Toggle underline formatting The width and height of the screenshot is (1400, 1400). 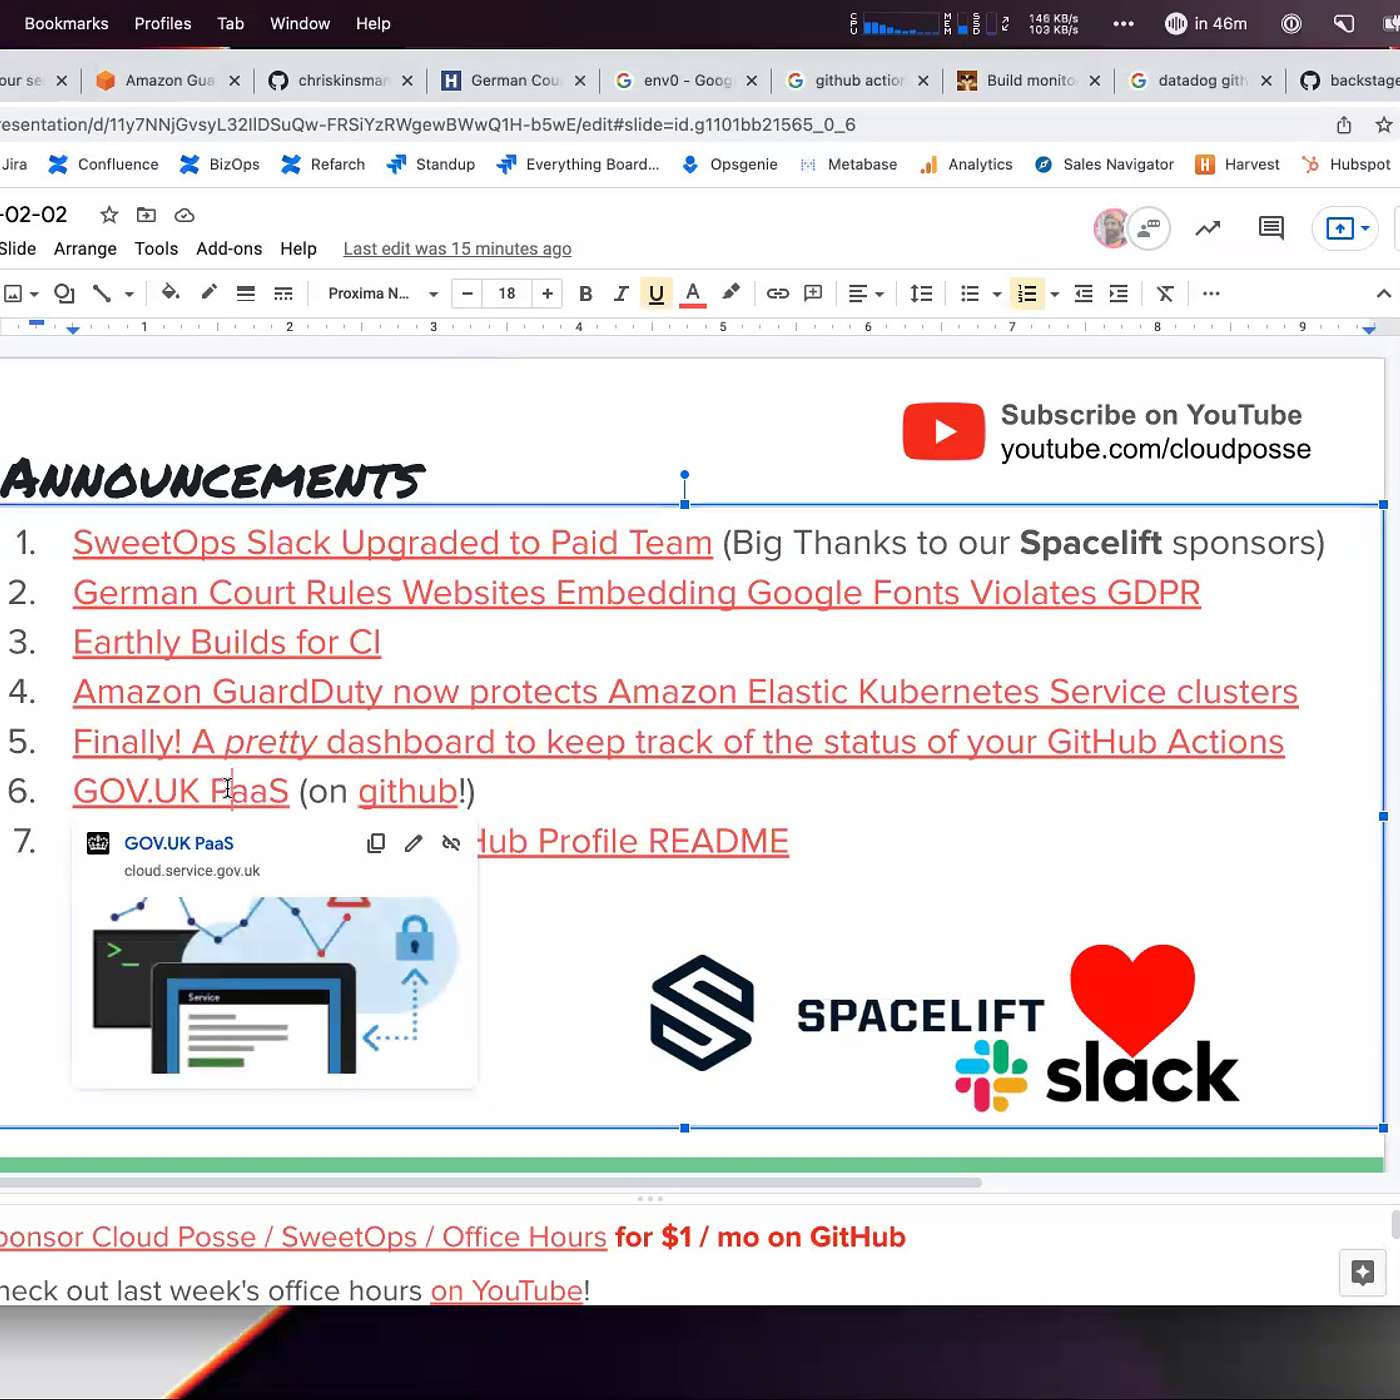point(656,293)
